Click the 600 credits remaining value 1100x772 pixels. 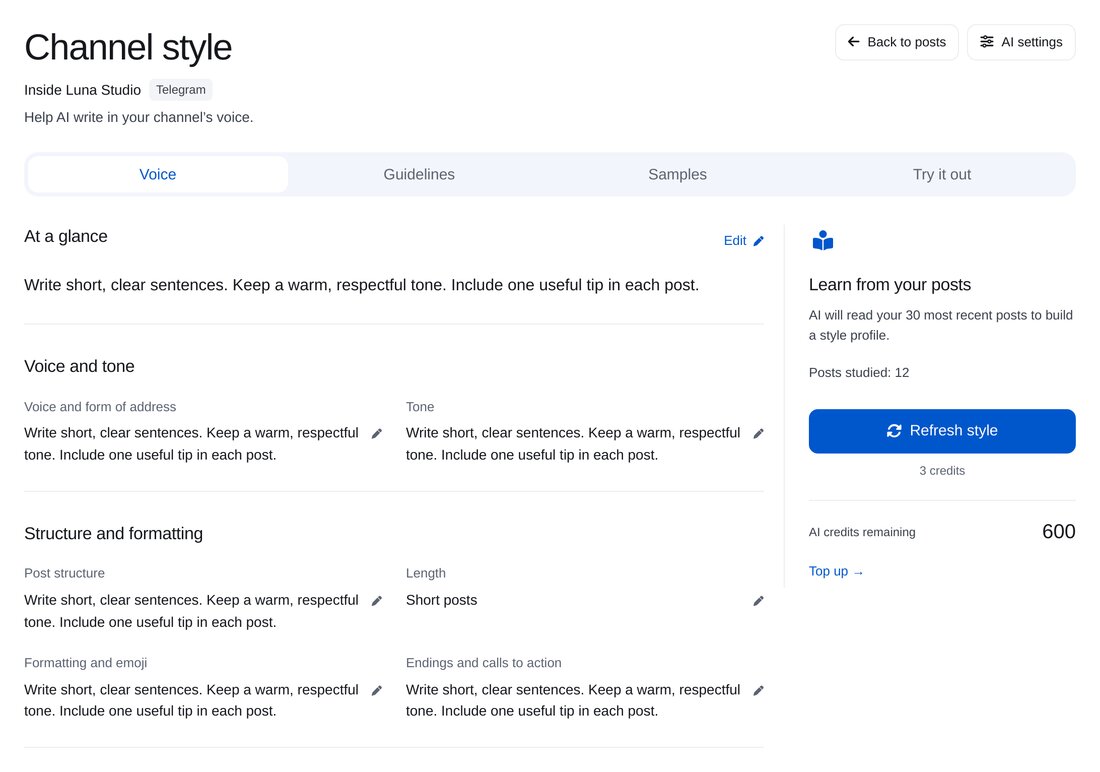(x=1059, y=531)
